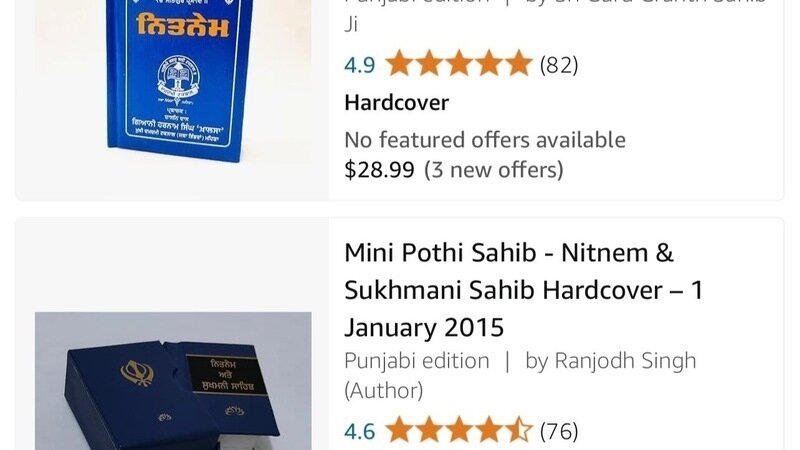The height and width of the screenshot is (450, 800).
Task: Click the $28.99 price
Action: [x=379, y=170]
